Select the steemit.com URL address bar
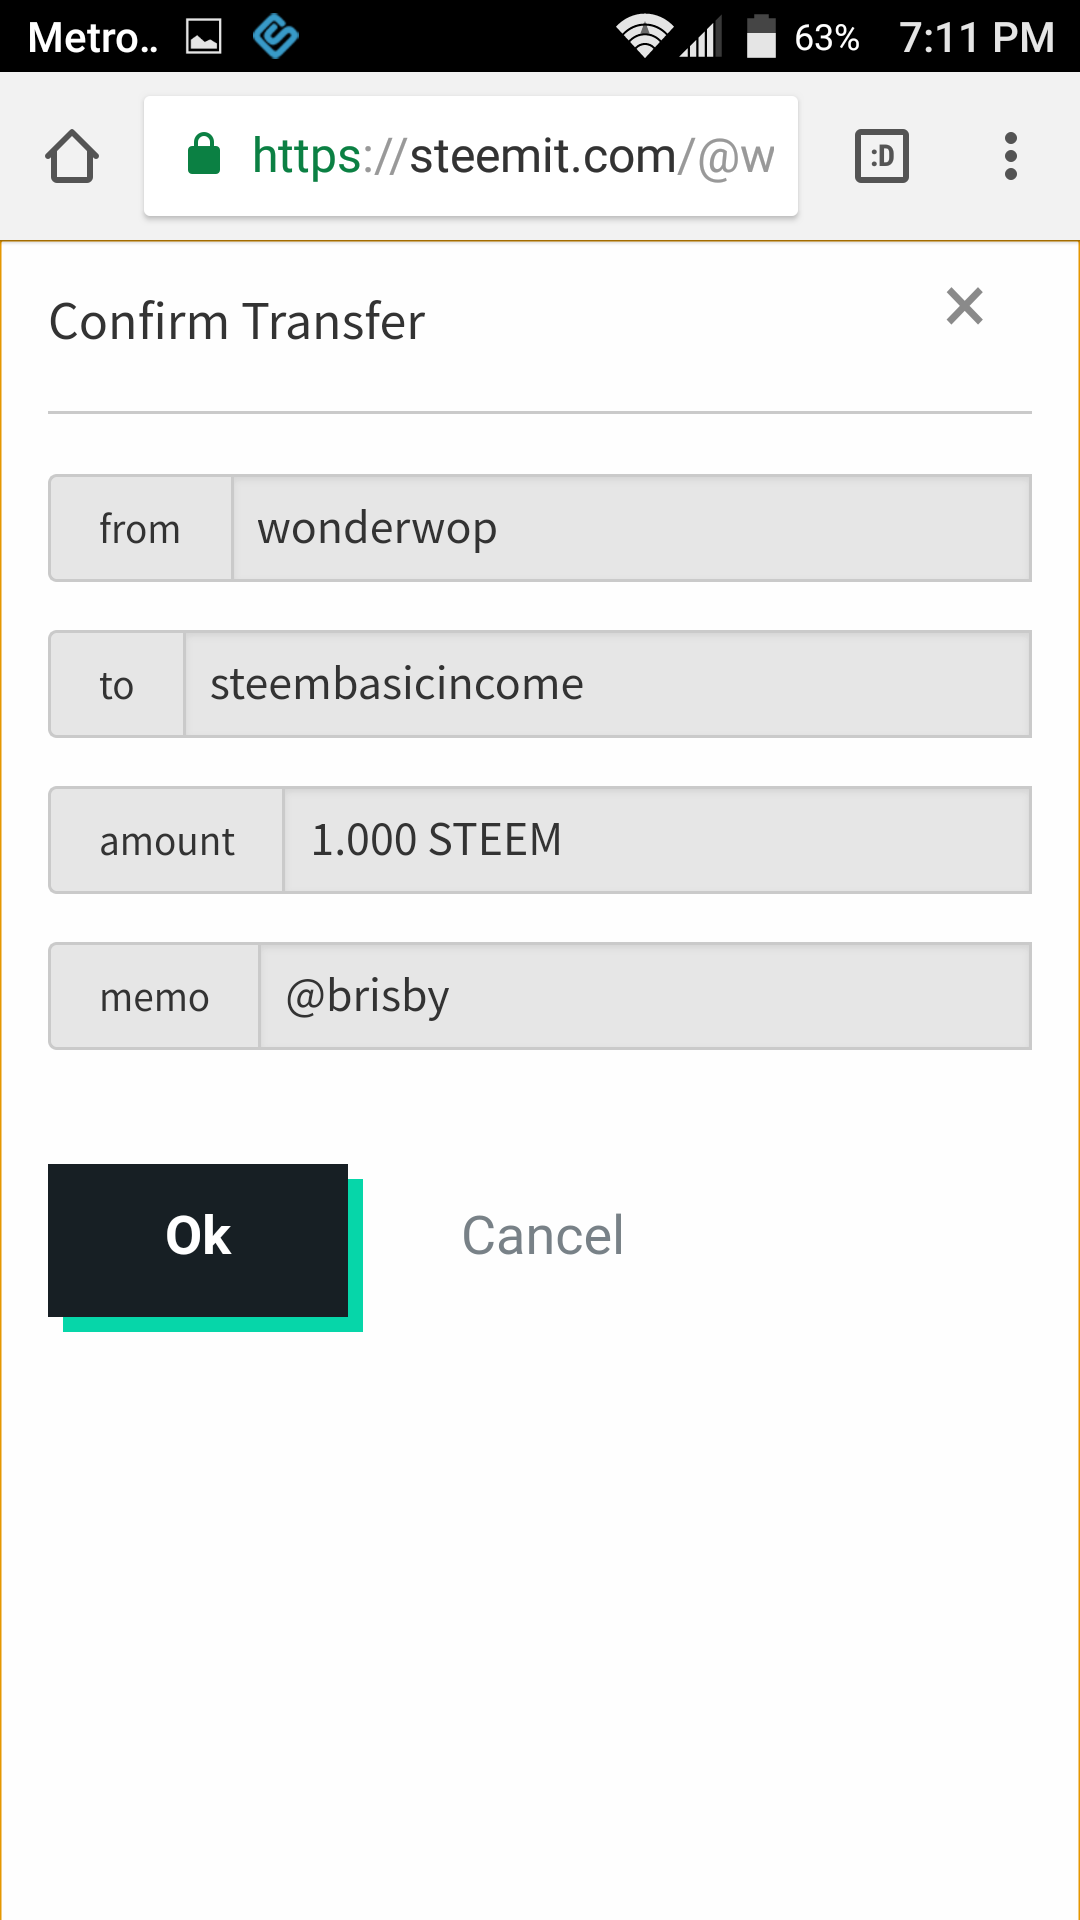The width and height of the screenshot is (1080, 1920). [x=471, y=156]
